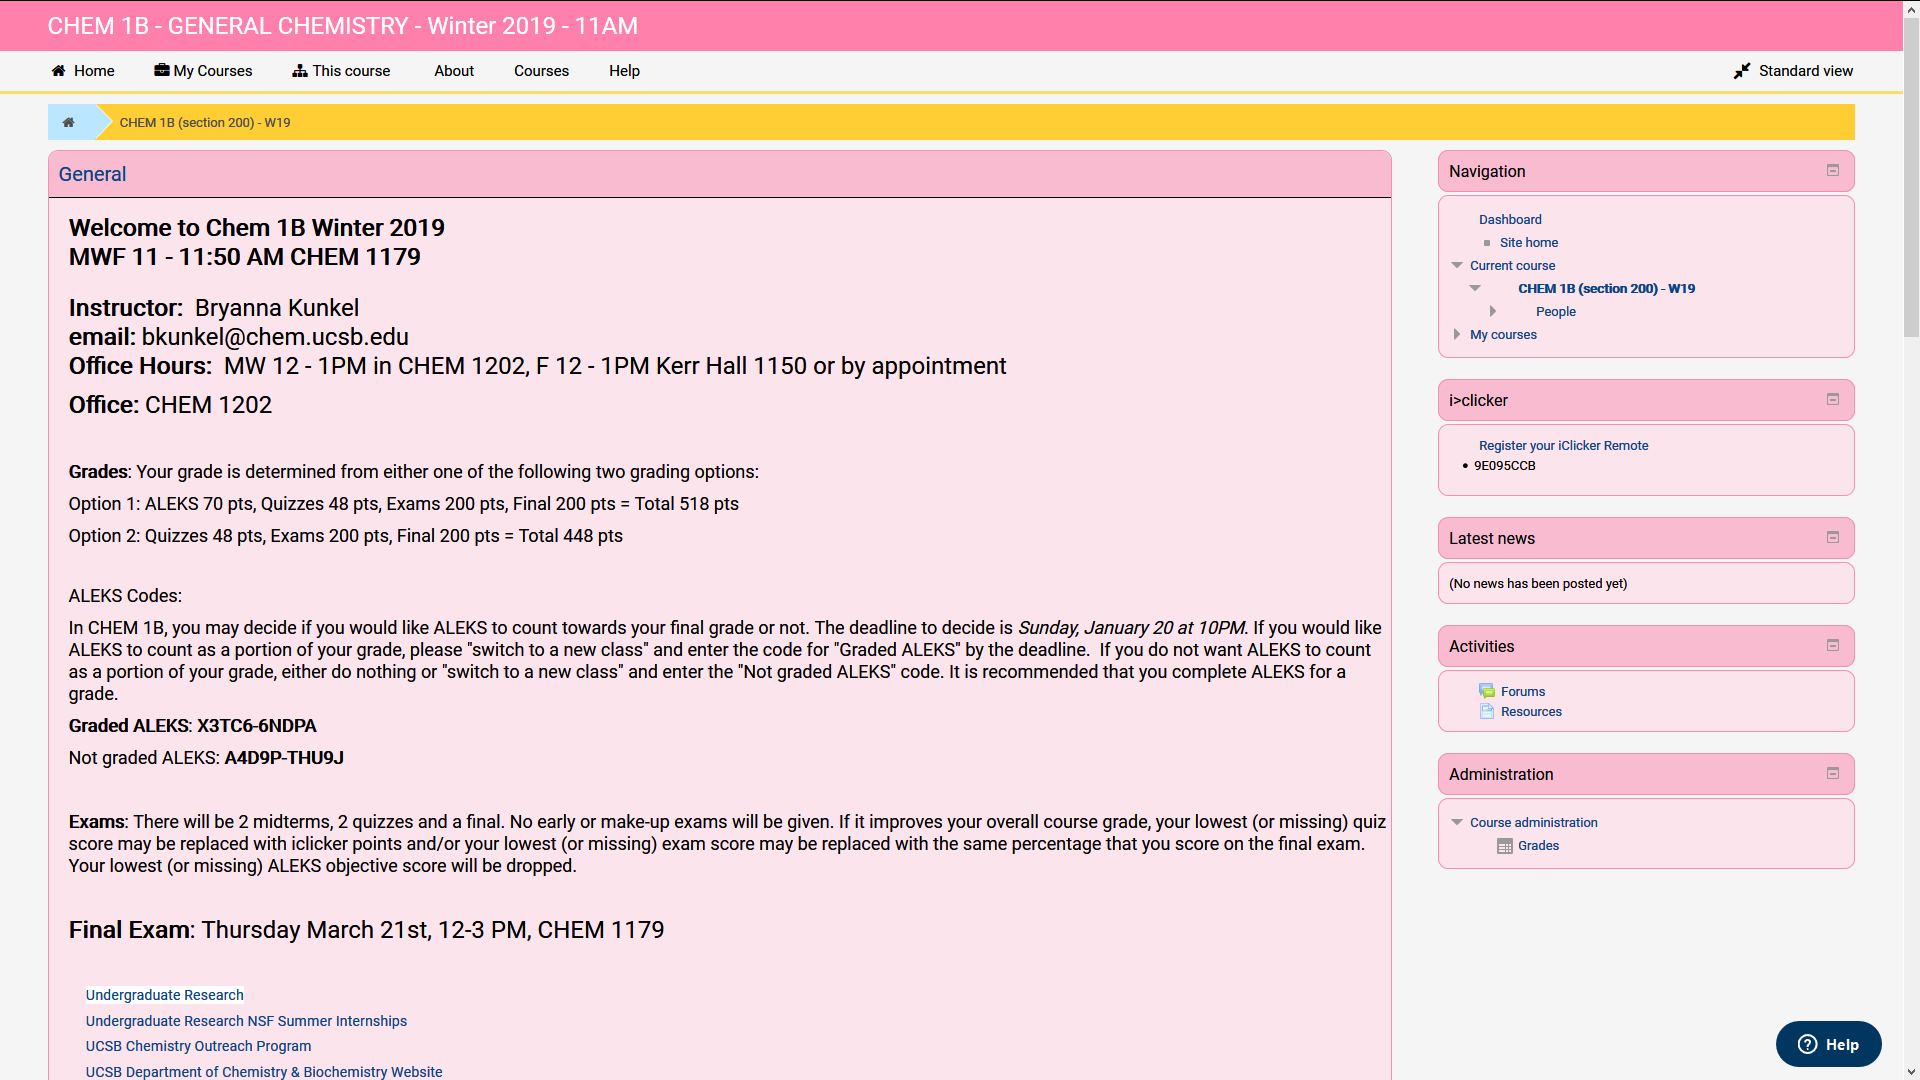Open UCSB Chemistry Outreach Program link
Viewport: 1920px width, 1080px height.
tap(198, 1046)
